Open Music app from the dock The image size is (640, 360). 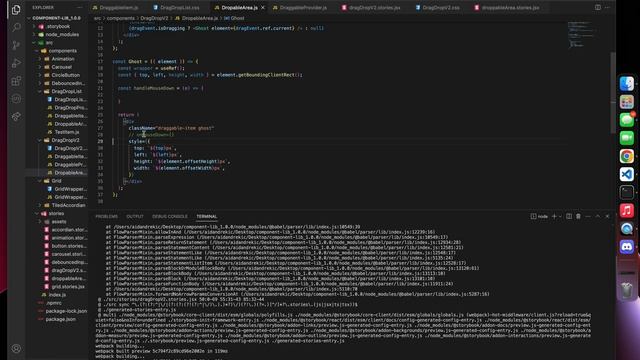(627, 211)
